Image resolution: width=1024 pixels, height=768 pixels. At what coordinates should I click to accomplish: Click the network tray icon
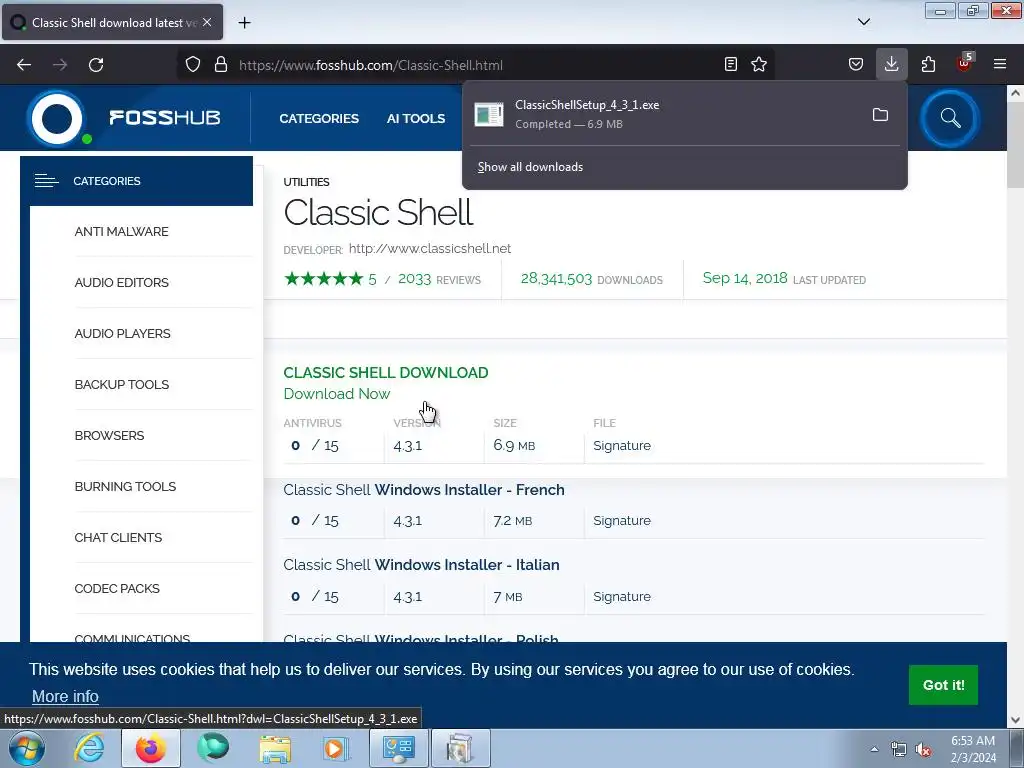[899, 750]
